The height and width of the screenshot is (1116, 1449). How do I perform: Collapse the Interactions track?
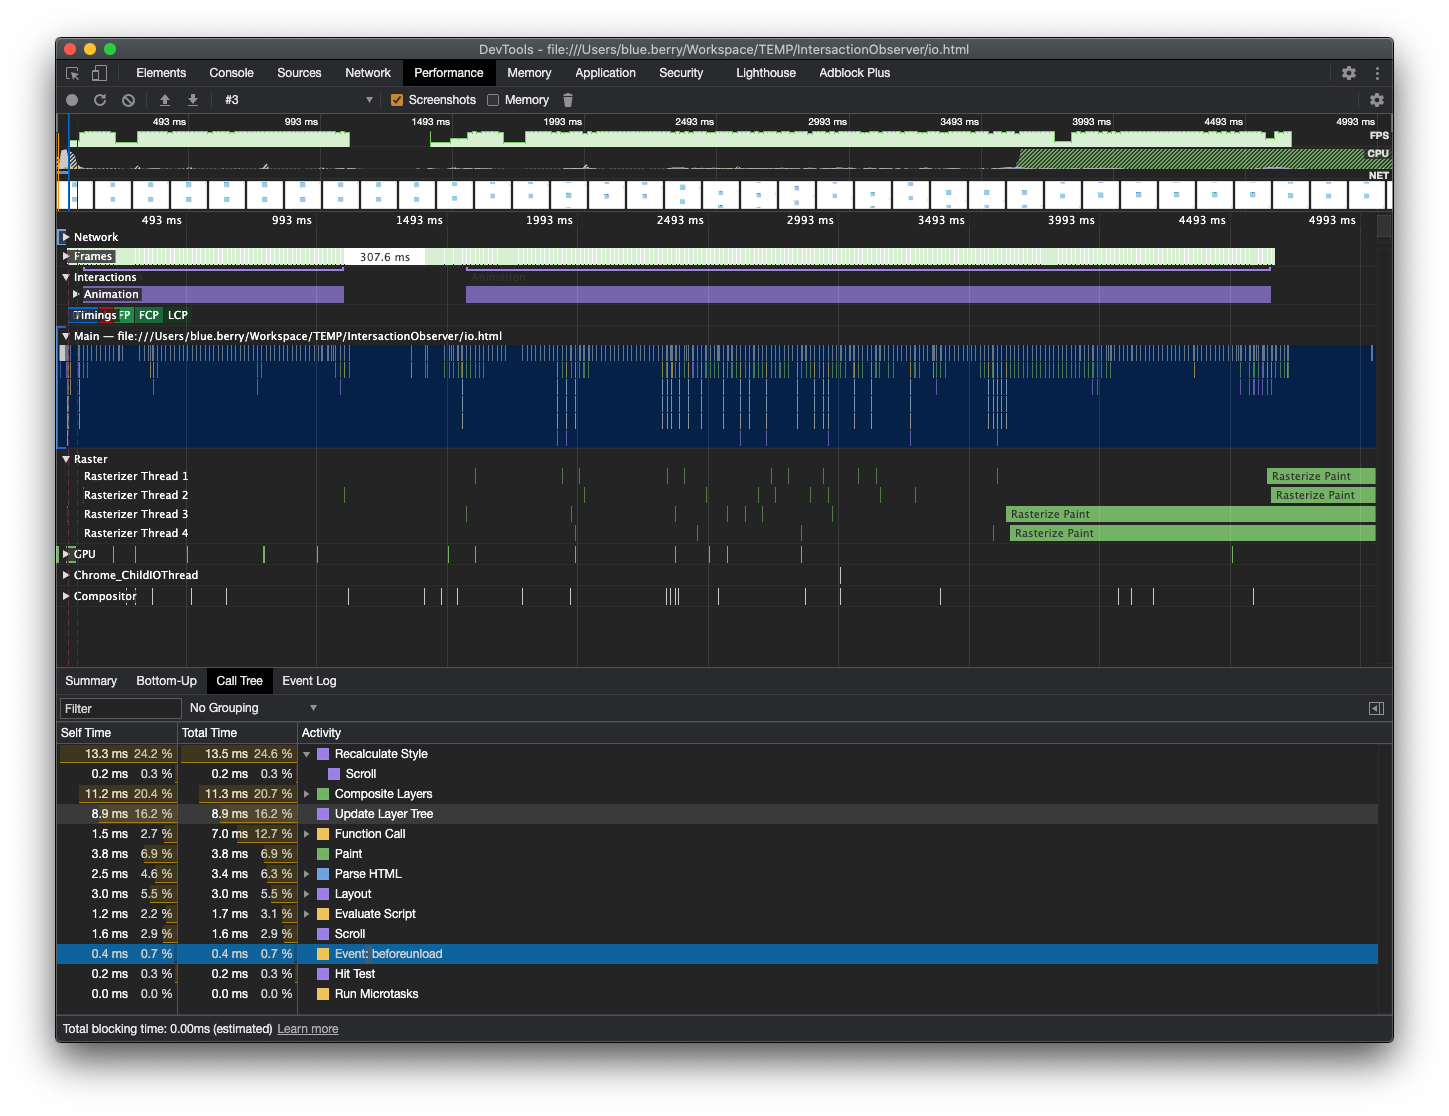tap(66, 277)
